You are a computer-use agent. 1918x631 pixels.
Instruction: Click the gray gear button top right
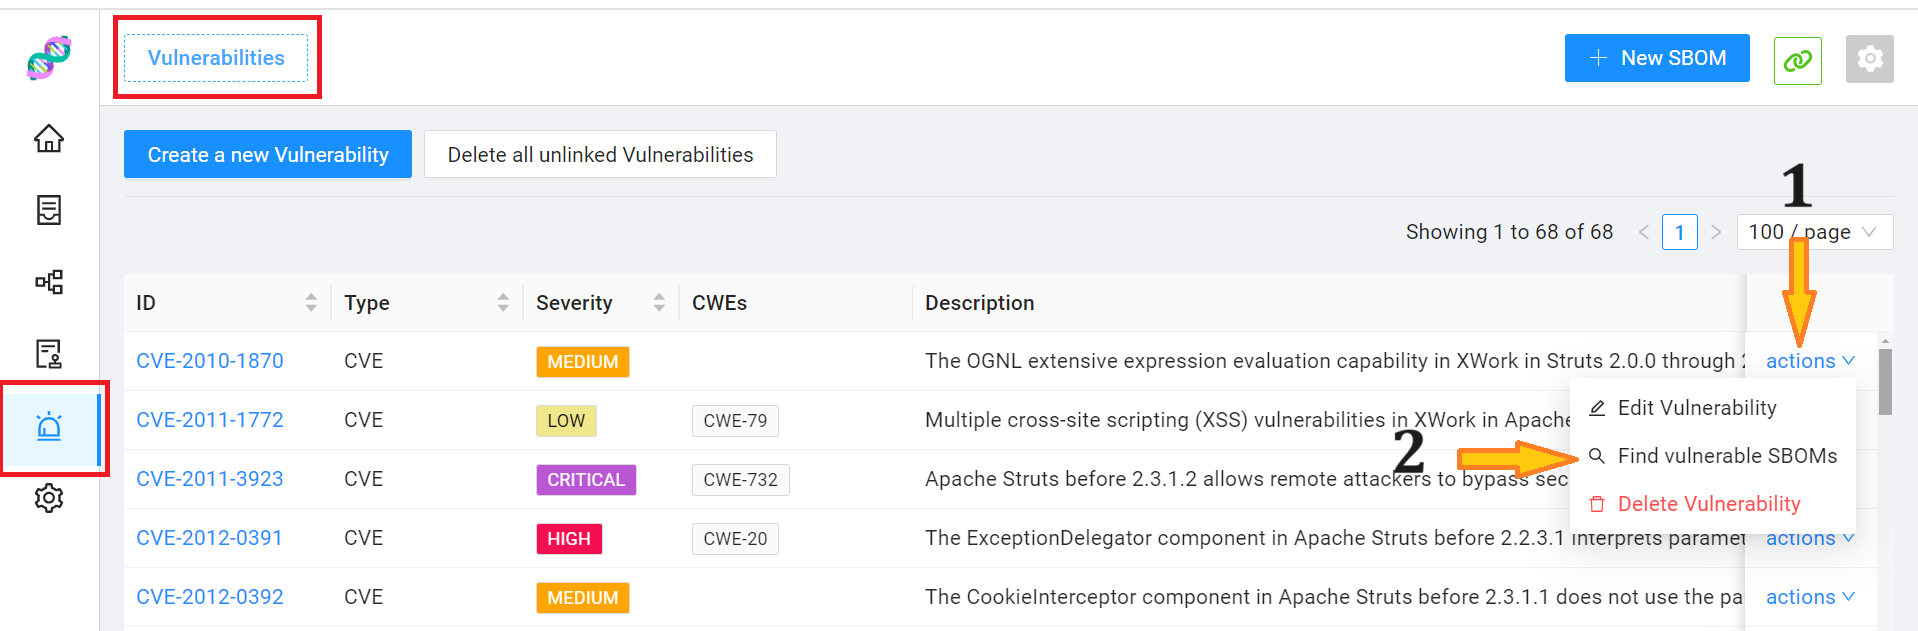coord(1869,59)
